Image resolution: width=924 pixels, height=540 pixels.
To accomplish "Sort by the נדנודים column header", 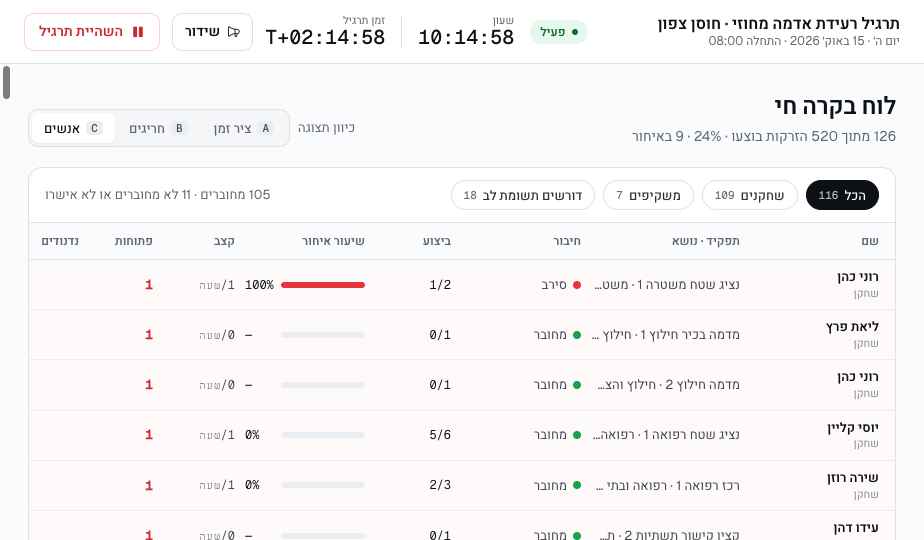I will pyautogui.click(x=60, y=241).
